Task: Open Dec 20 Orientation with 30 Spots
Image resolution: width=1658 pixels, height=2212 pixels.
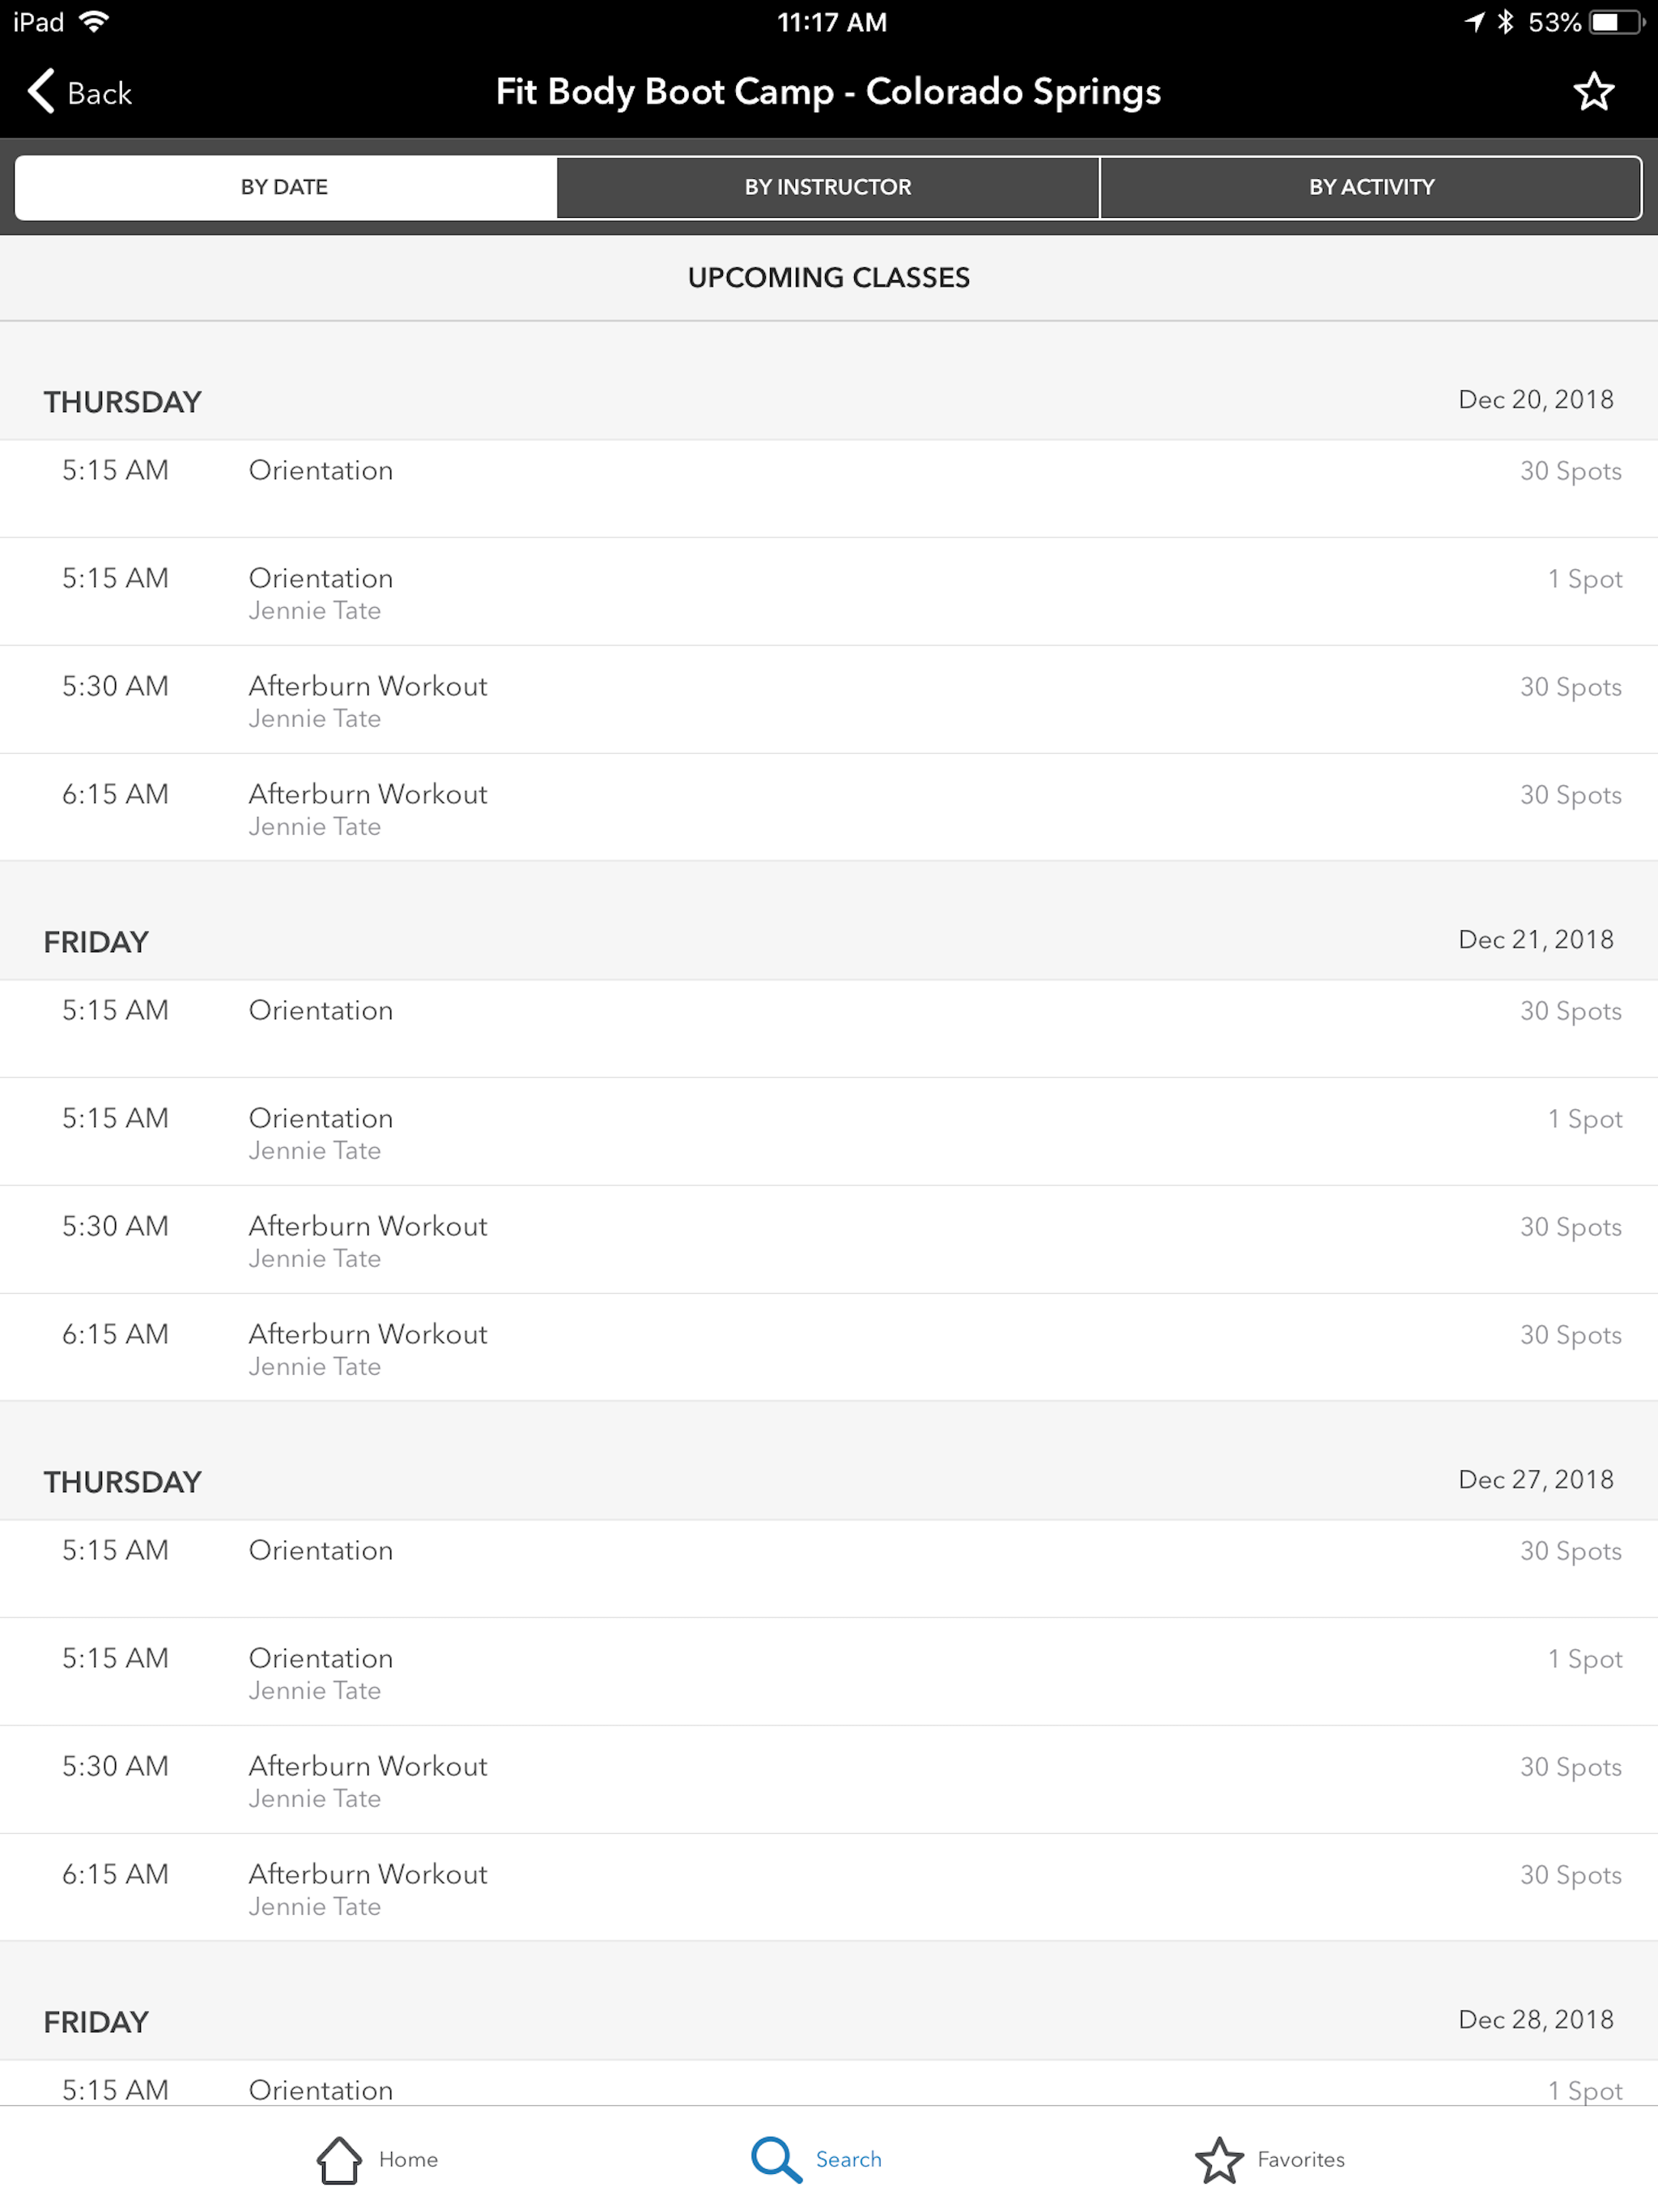Action: pyautogui.click(x=829, y=489)
